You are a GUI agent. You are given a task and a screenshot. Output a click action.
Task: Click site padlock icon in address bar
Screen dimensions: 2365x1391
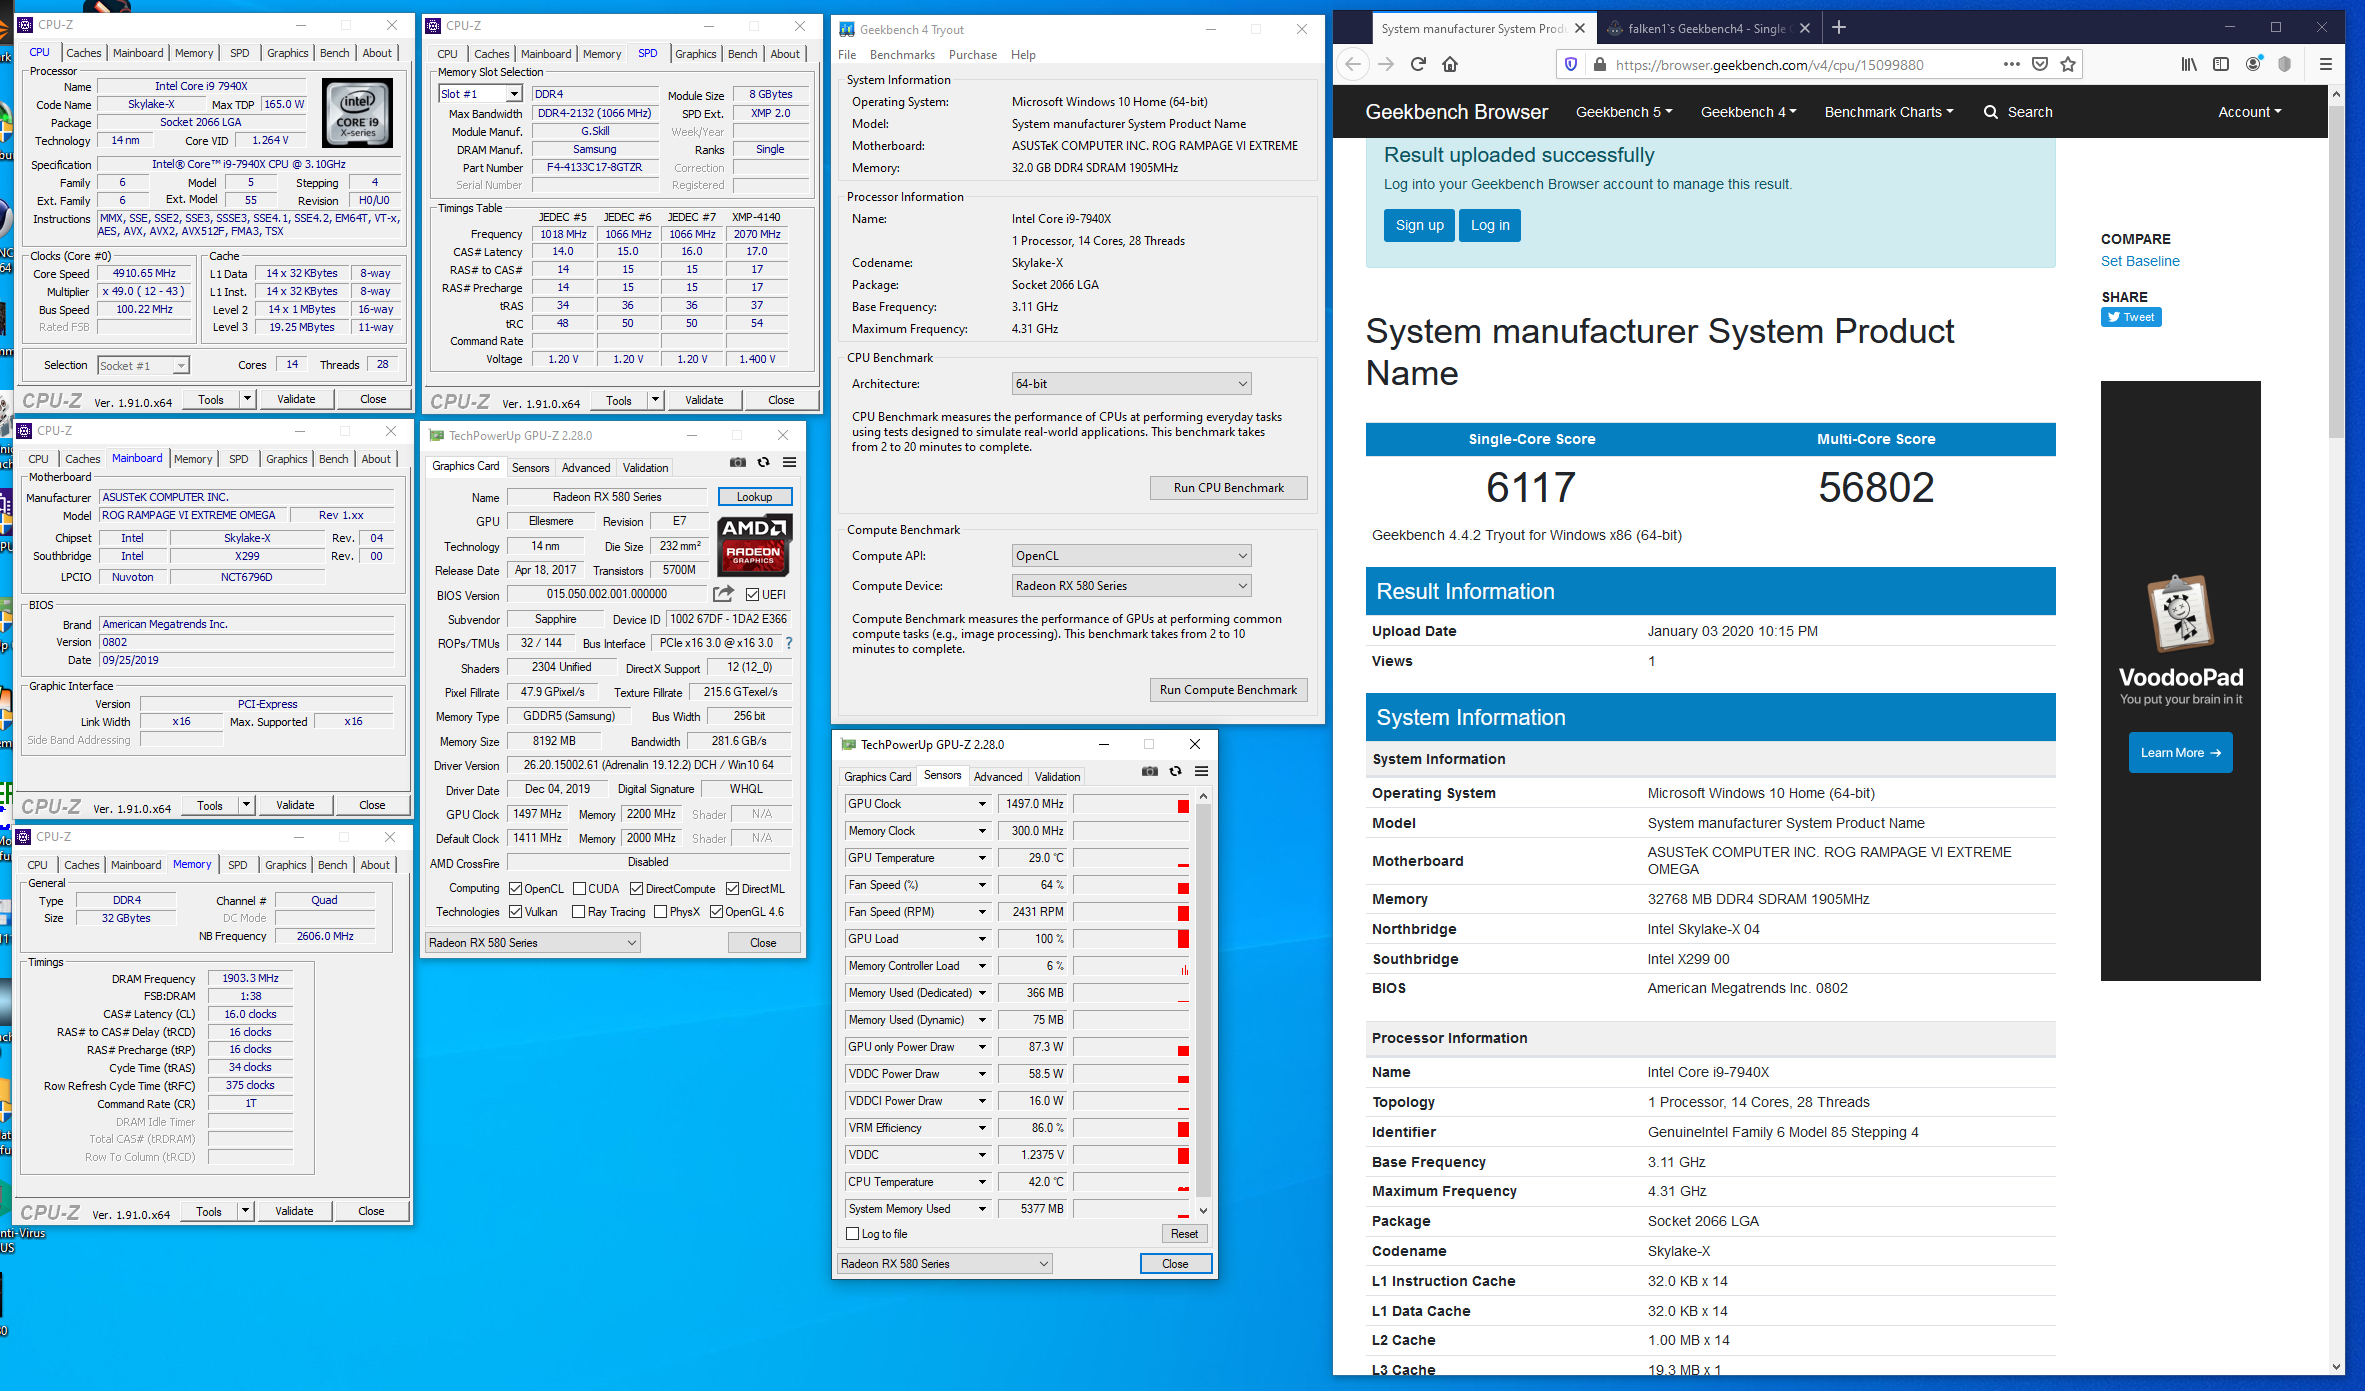(1599, 65)
